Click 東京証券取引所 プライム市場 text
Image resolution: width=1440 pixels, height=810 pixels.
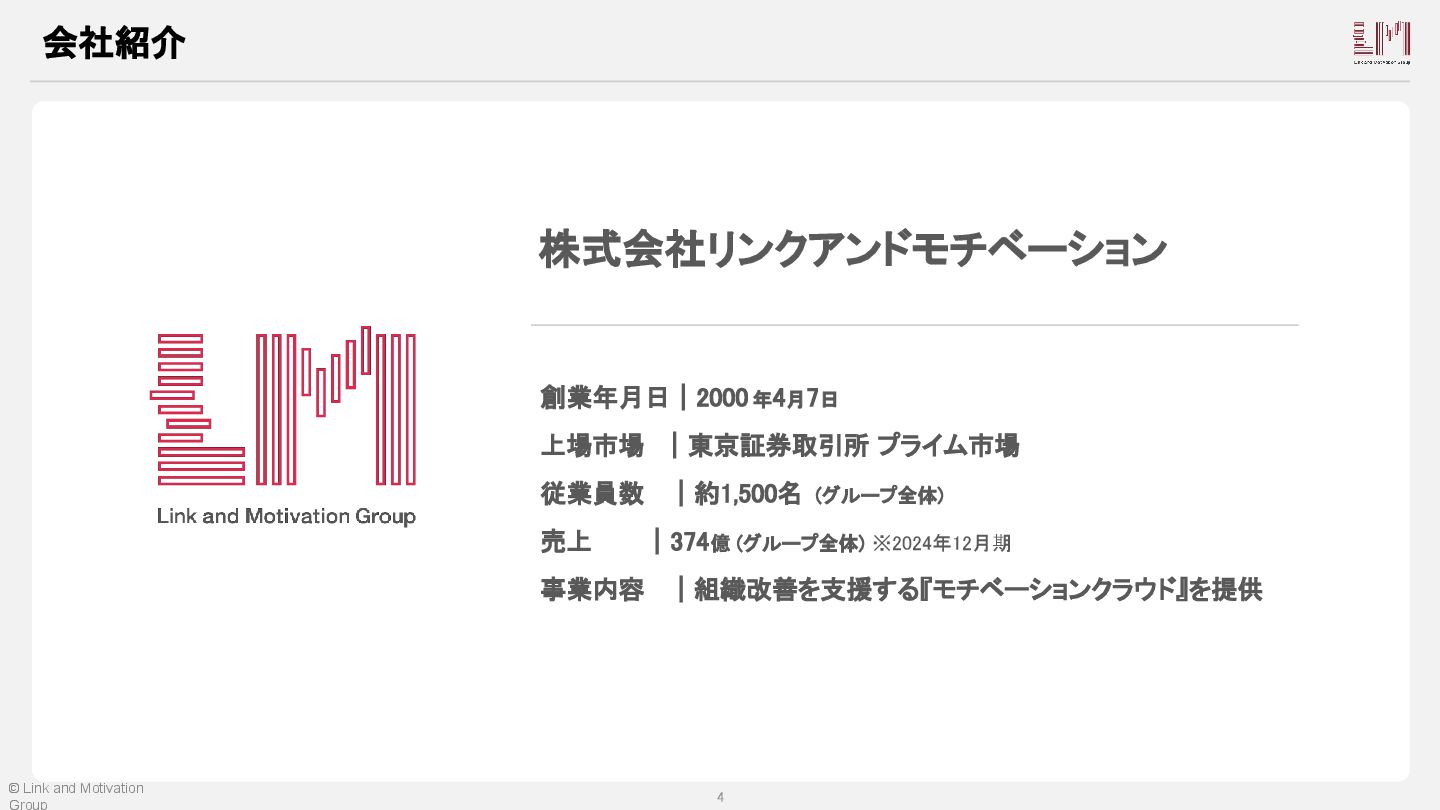853,446
